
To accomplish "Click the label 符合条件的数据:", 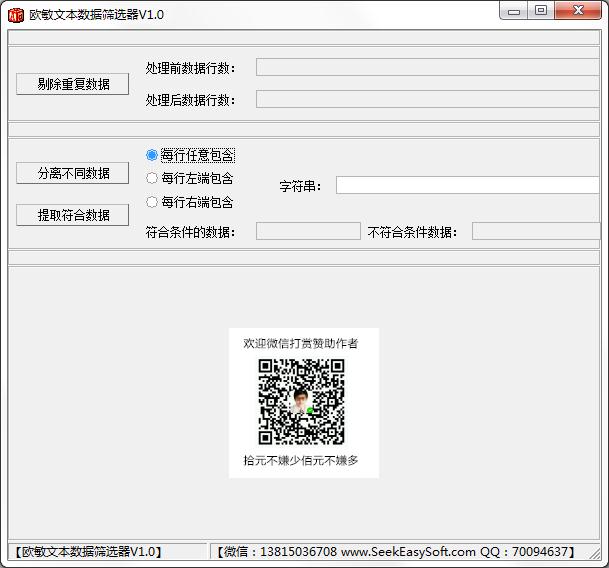I will click(190, 232).
